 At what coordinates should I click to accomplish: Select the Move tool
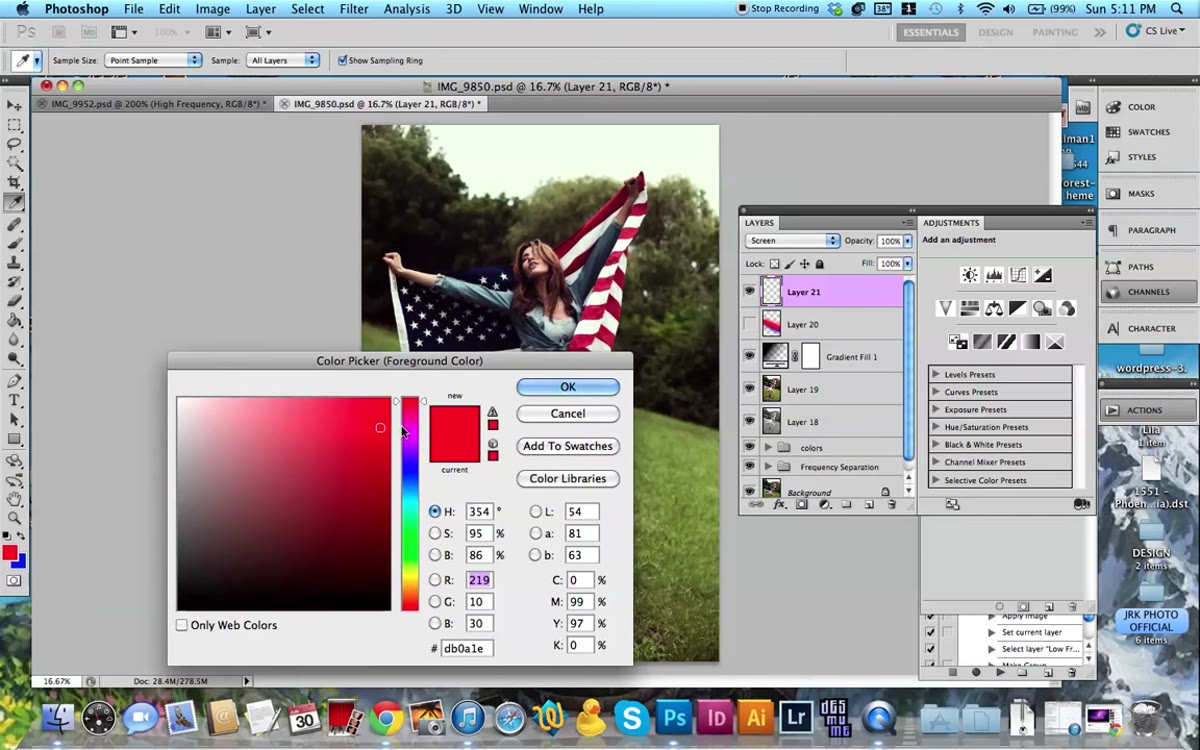tap(14, 105)
